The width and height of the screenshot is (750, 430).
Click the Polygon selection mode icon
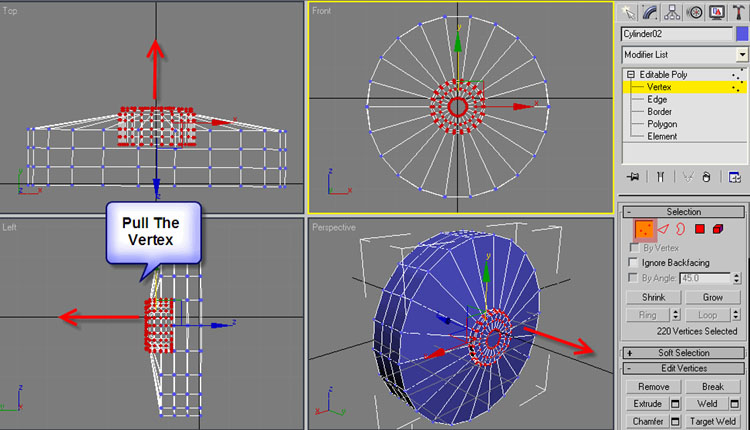(x=700, y=229)
